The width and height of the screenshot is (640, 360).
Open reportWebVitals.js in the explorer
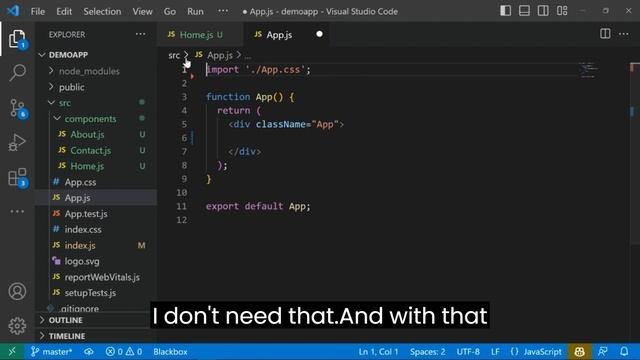tap(102, 277)
